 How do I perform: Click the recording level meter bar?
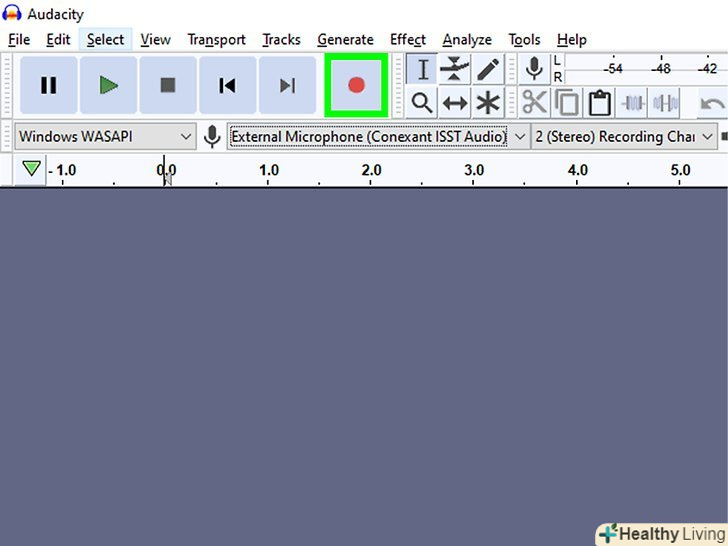tap(646, 69)
